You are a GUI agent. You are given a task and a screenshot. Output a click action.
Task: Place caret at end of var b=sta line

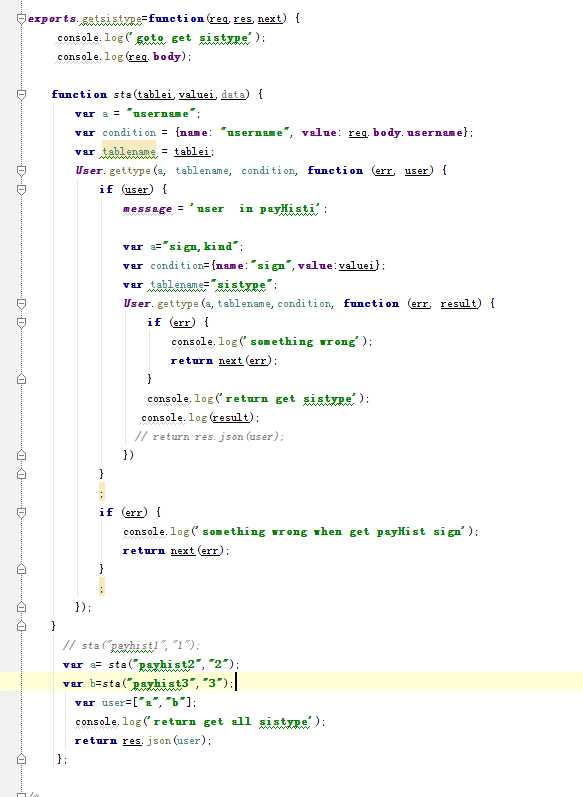click(235, 684)
